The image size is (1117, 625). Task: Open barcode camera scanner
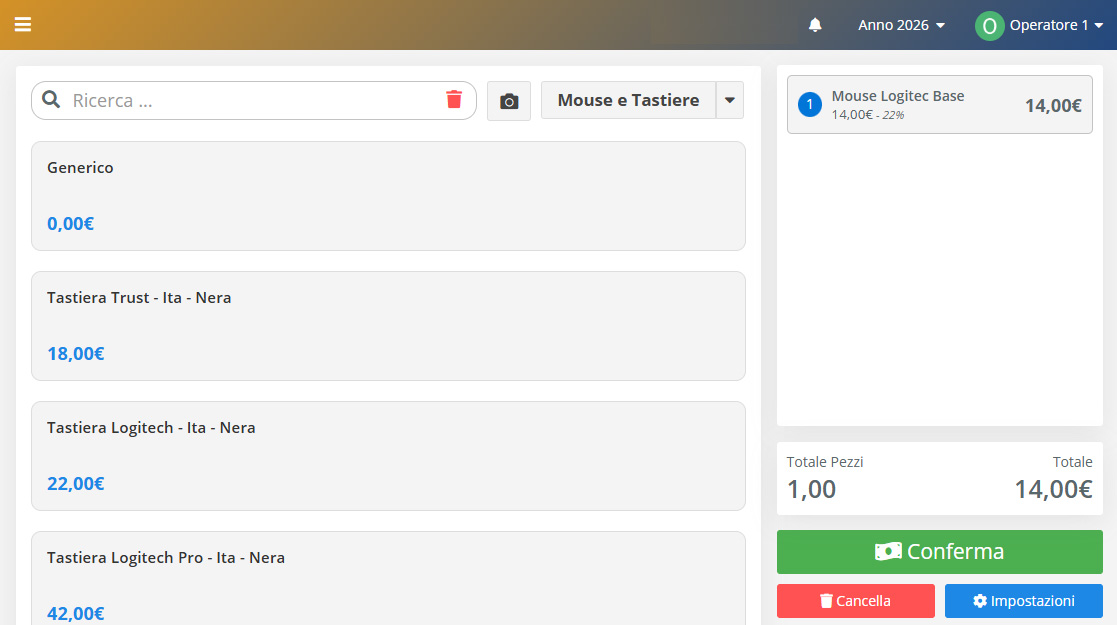click(x=509, y=100)
